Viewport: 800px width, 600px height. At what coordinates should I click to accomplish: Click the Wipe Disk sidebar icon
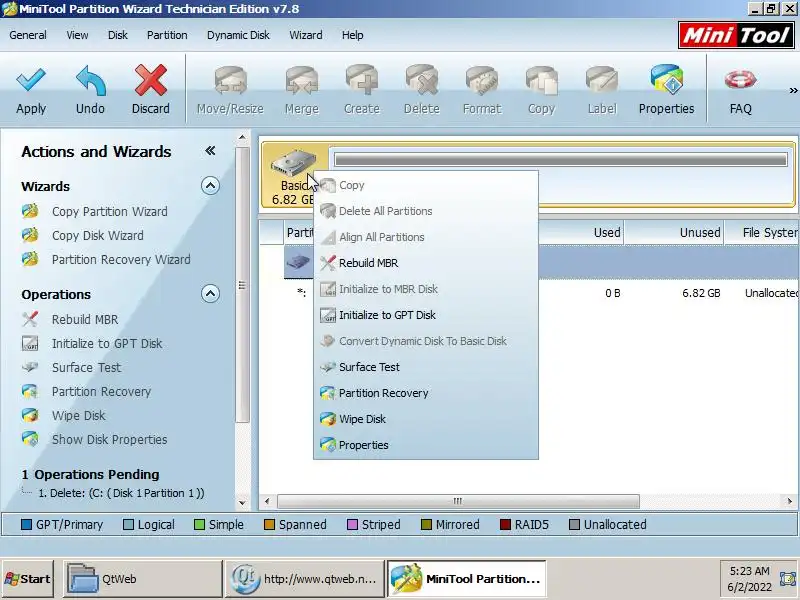coord(30,415)
